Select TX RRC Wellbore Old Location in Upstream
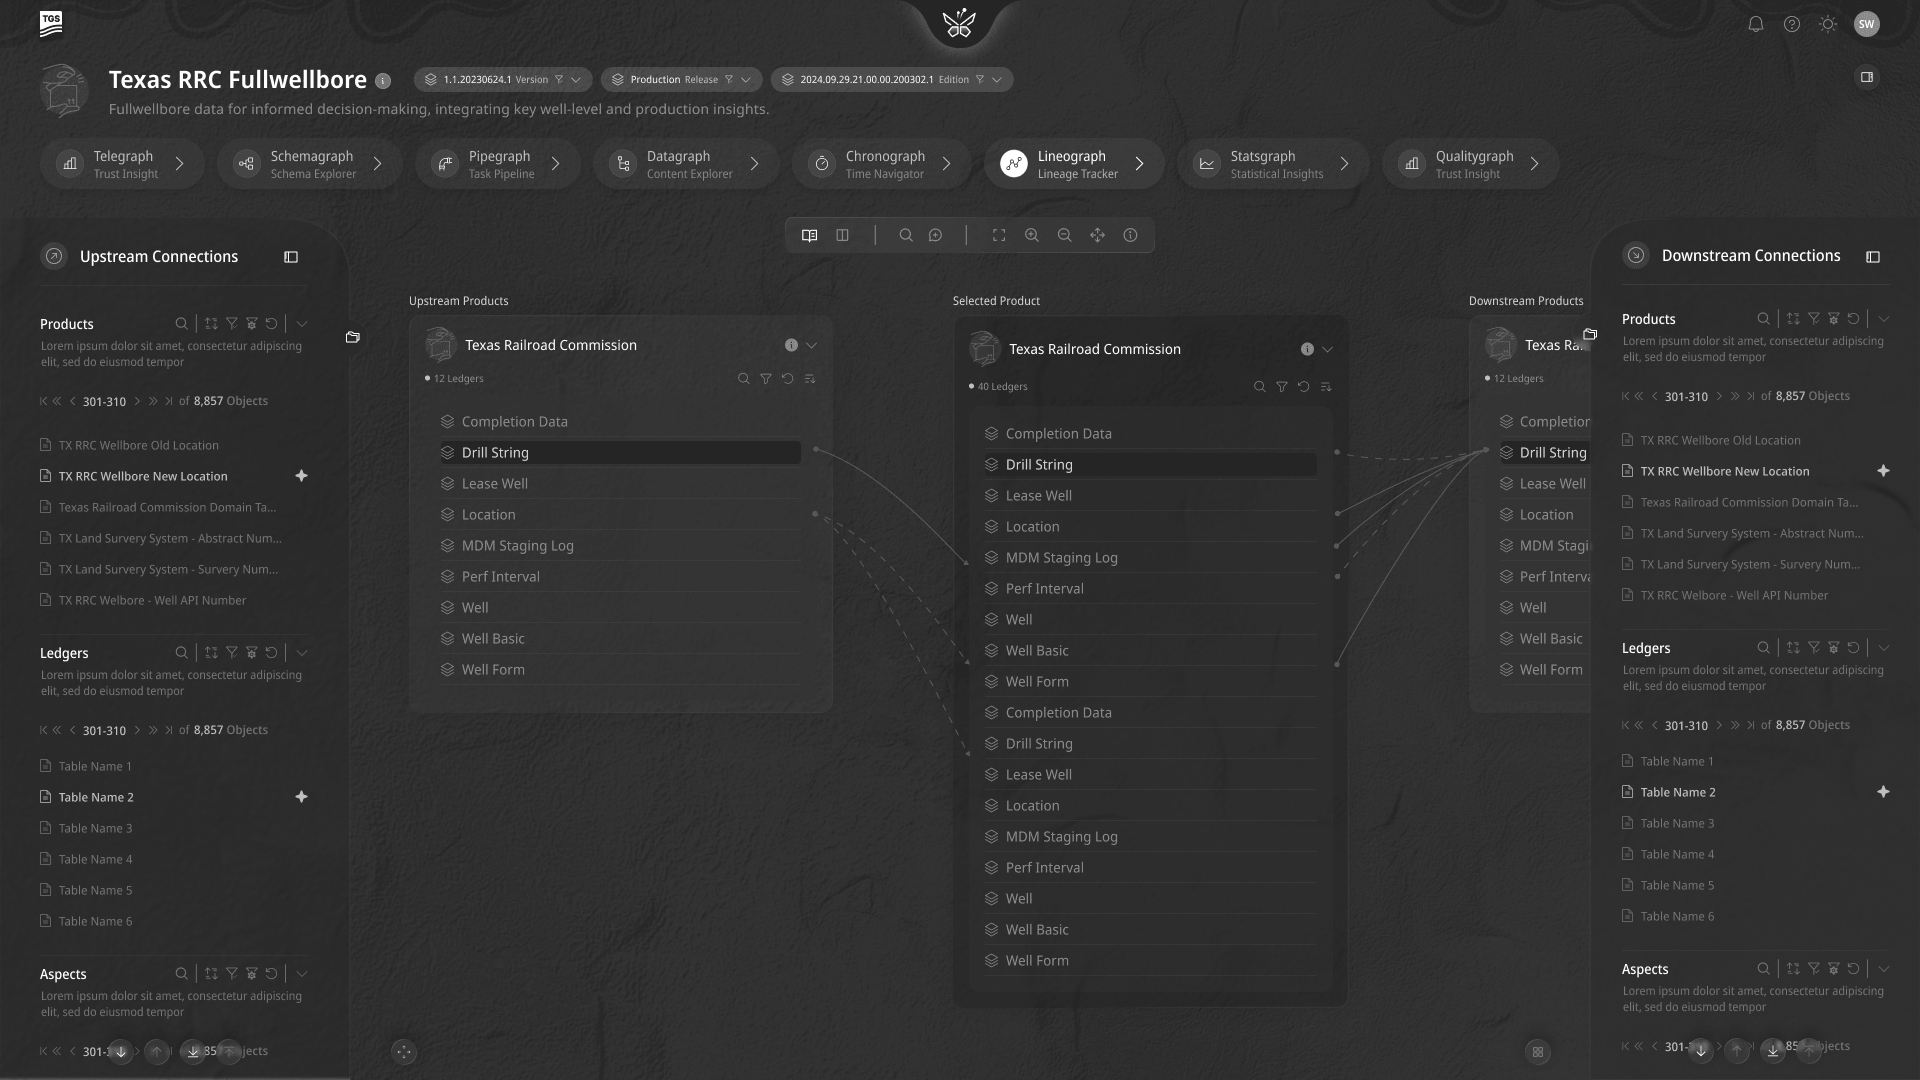The image size is (1920, 1080). (x=138, y=446)
